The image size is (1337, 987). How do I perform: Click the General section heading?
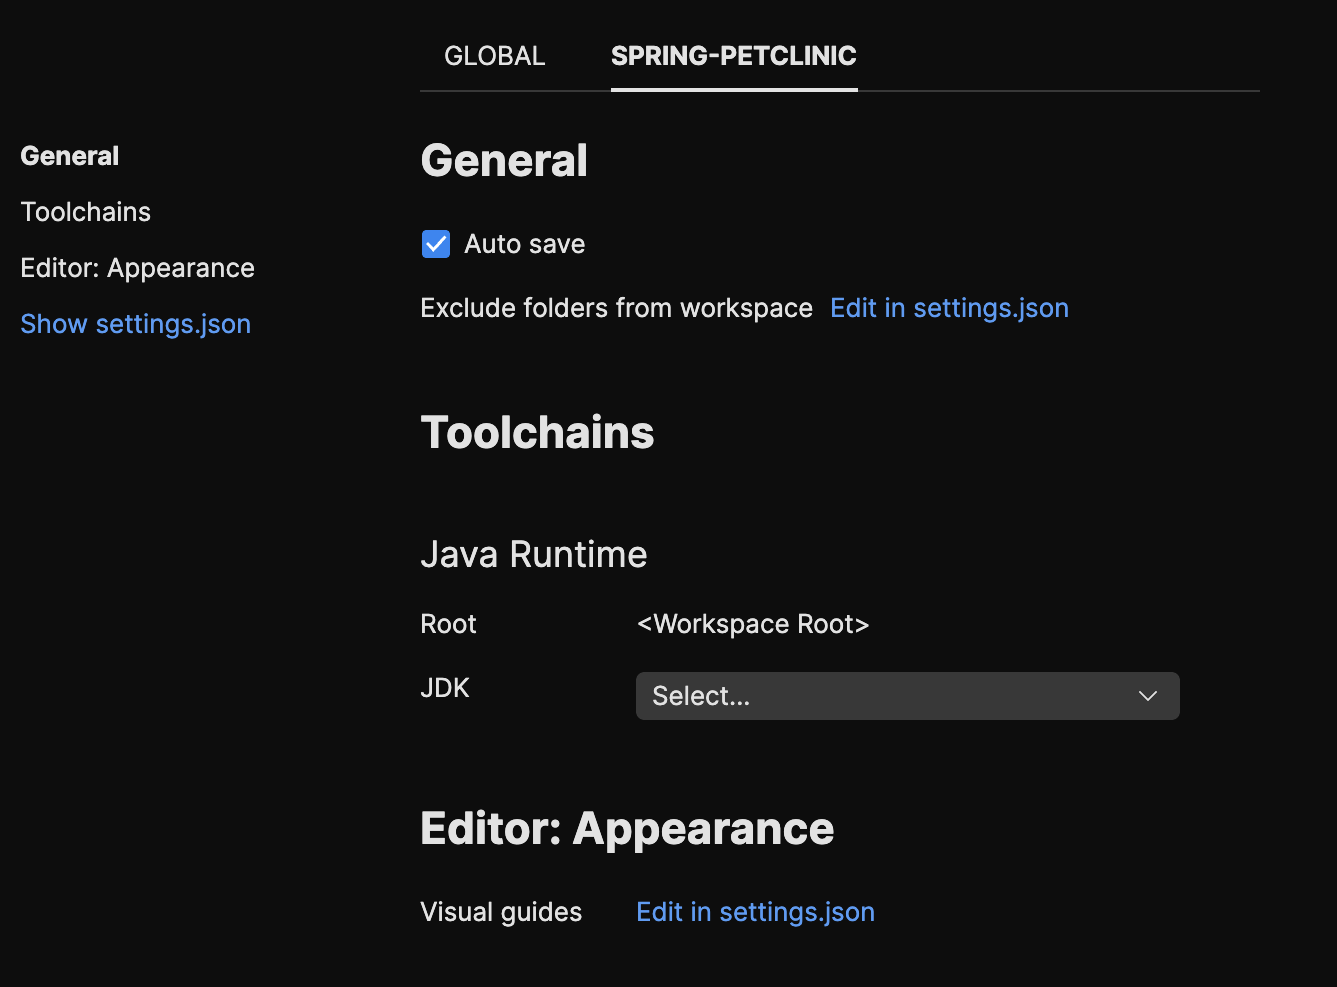point(504,160)
